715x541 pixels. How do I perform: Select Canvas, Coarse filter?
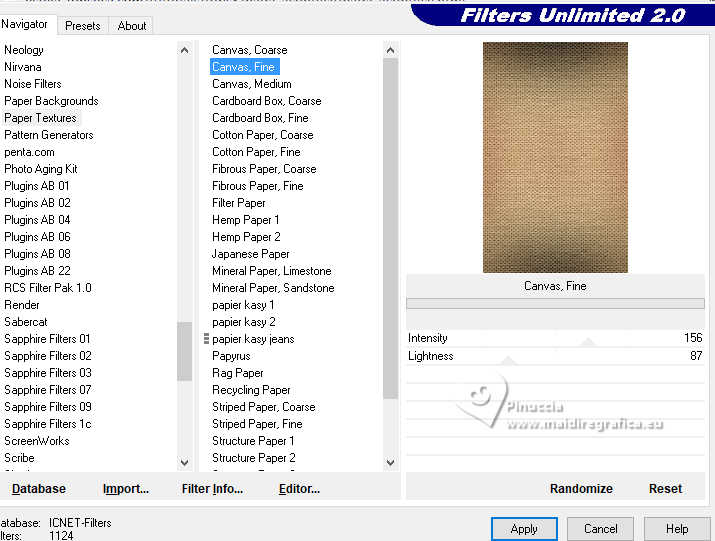click(249, 50)
